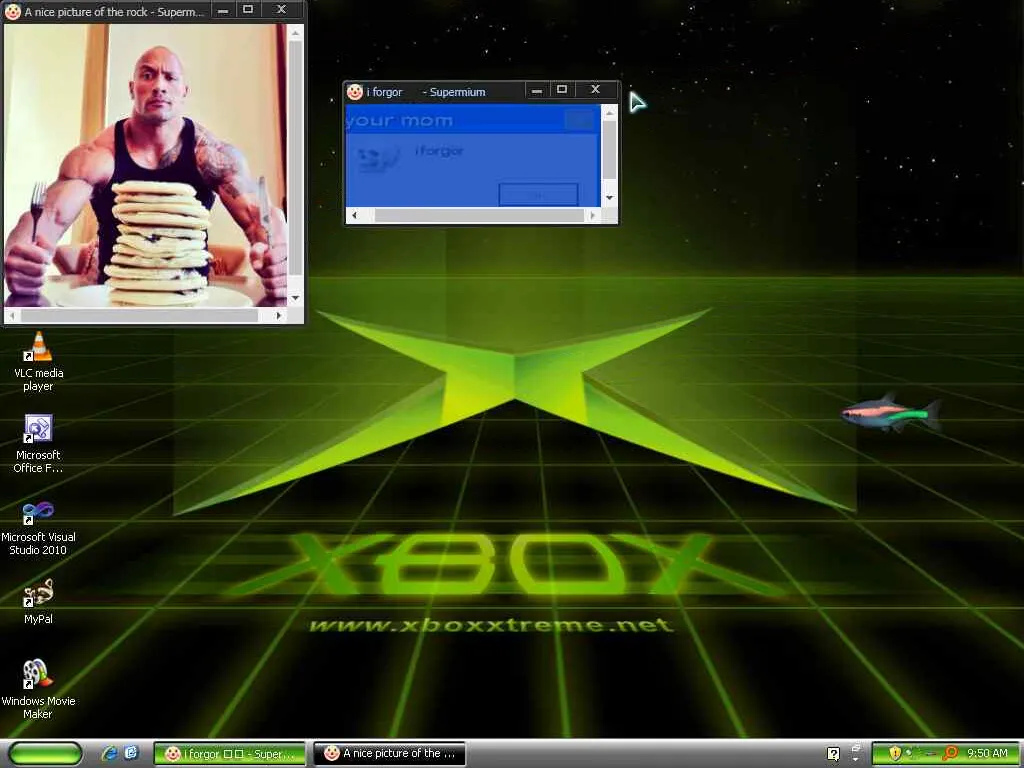Close the 'i forgor' Supermium window
This screenshot has width=1024, height=768.
click(x=595, y=90)
